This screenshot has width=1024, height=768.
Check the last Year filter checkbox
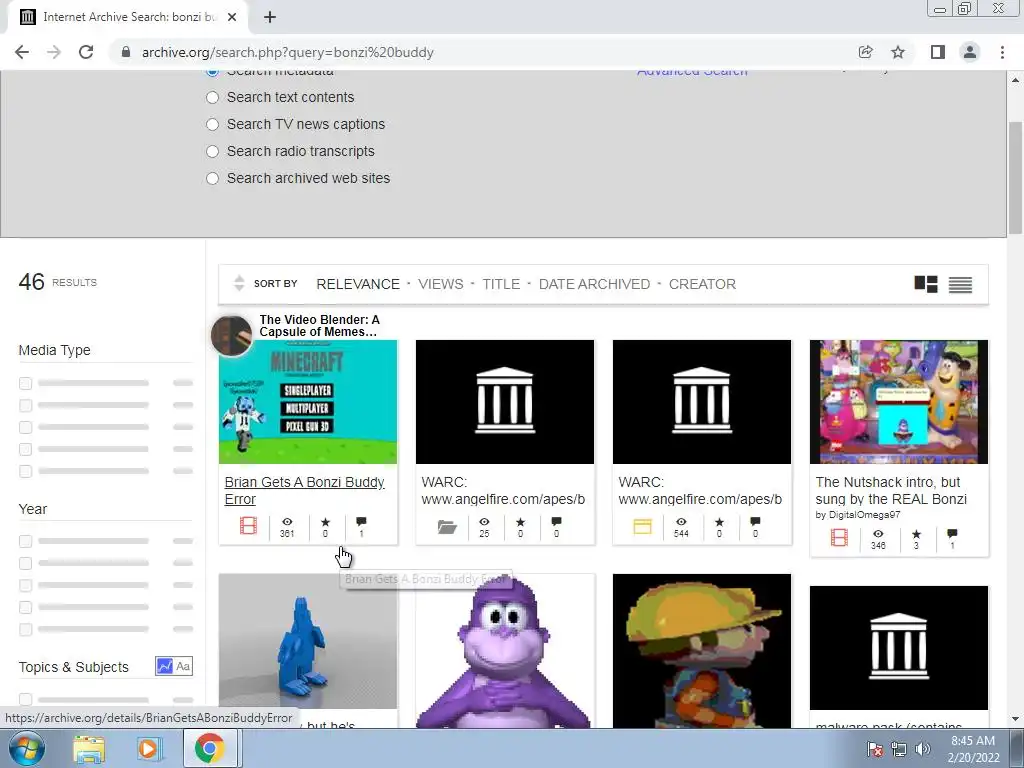pyautogui.click(x=25, y=630)
